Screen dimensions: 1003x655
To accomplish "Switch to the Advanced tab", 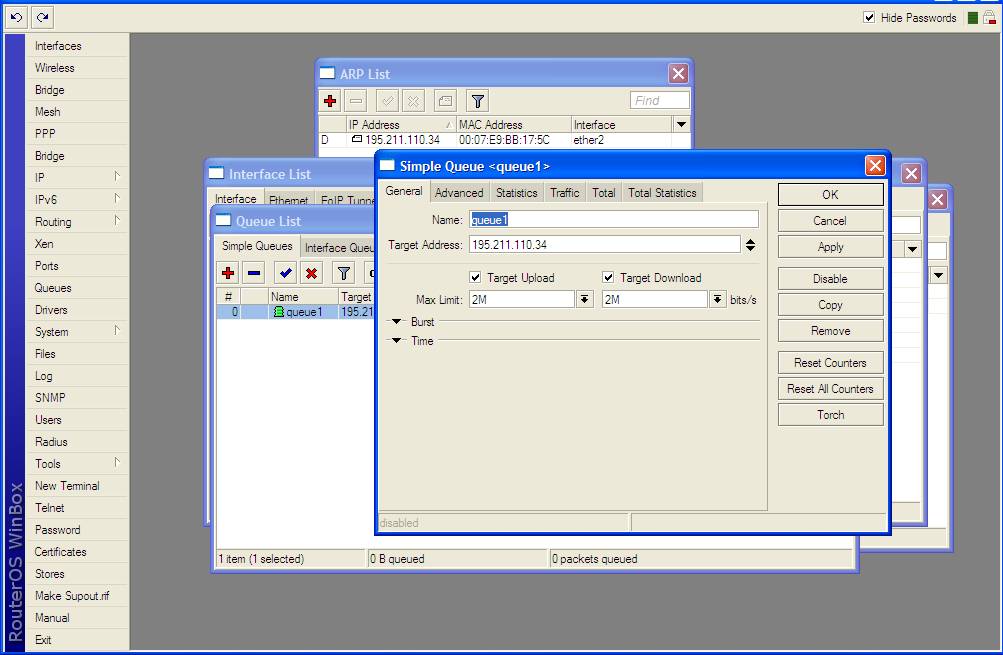I will coord(459,193).
